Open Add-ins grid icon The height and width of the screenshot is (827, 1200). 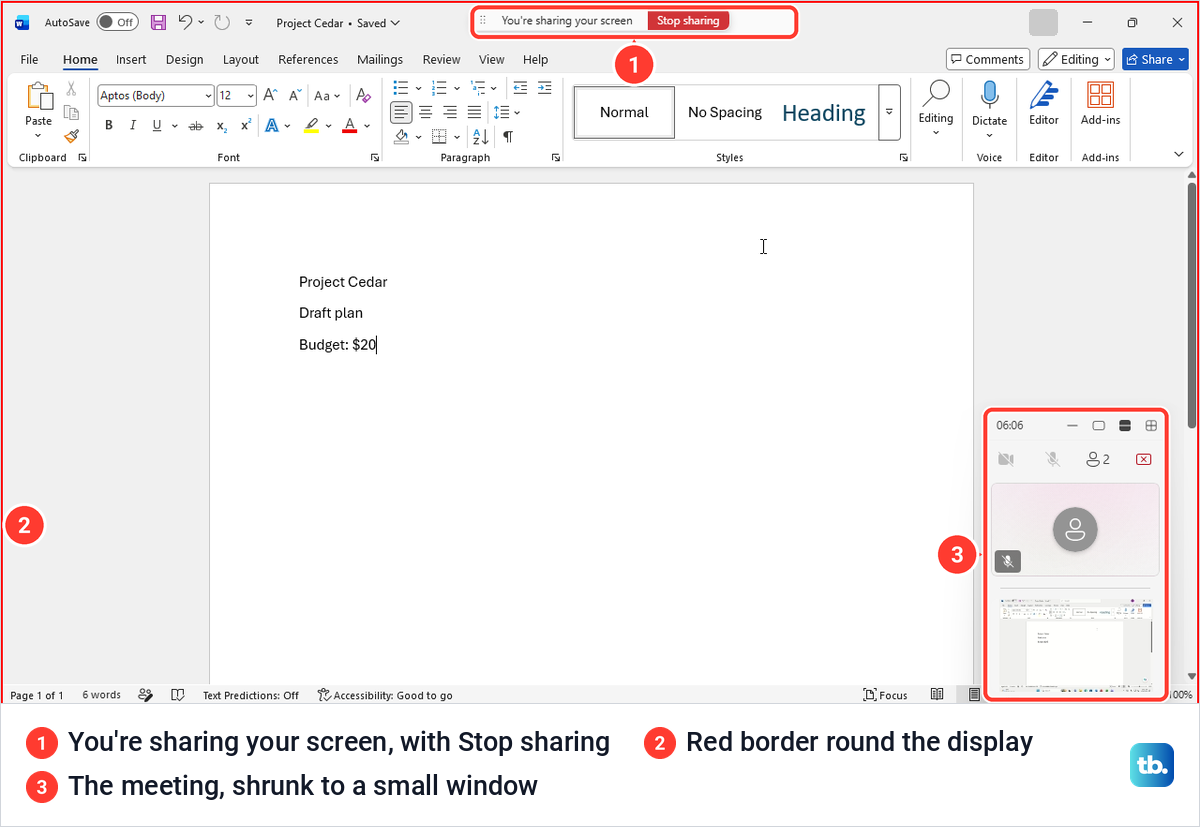[x=1100, y=95]
